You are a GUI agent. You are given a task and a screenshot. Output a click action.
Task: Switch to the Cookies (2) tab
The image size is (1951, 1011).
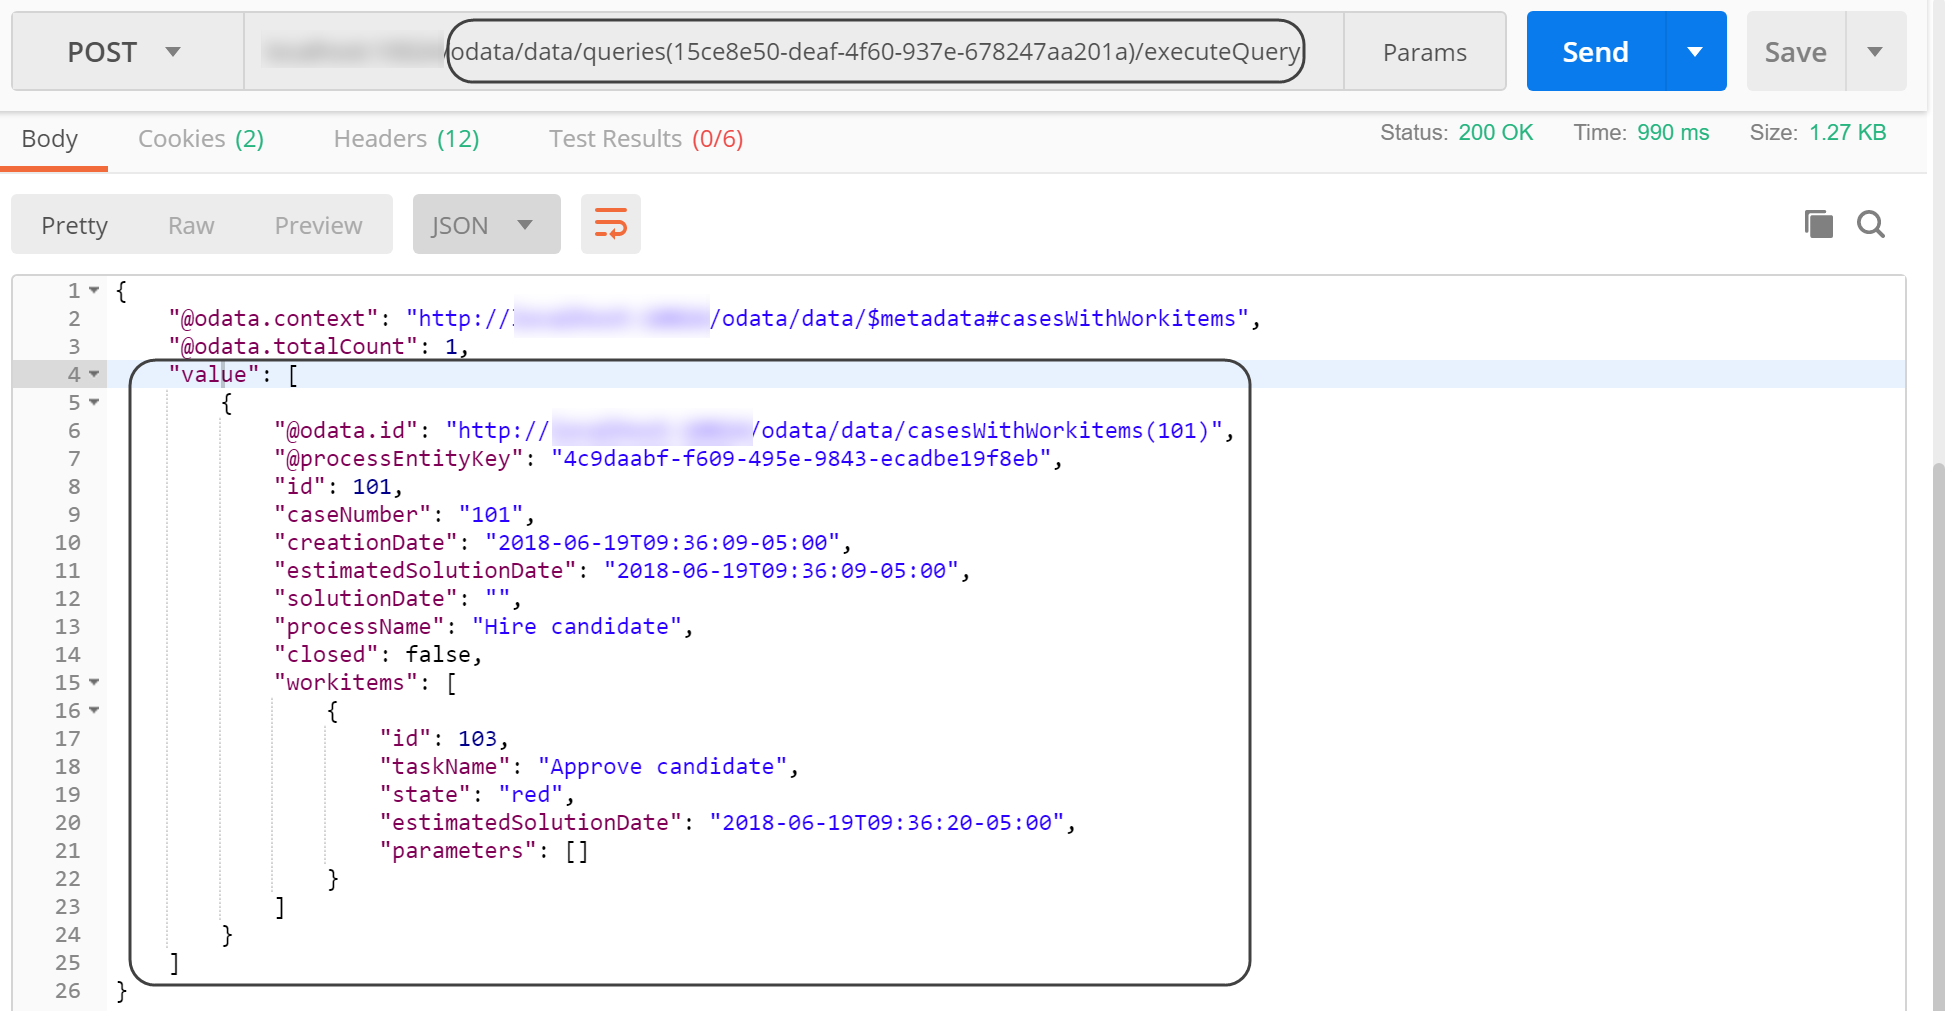pyautogui.click(x=201, y=139)
